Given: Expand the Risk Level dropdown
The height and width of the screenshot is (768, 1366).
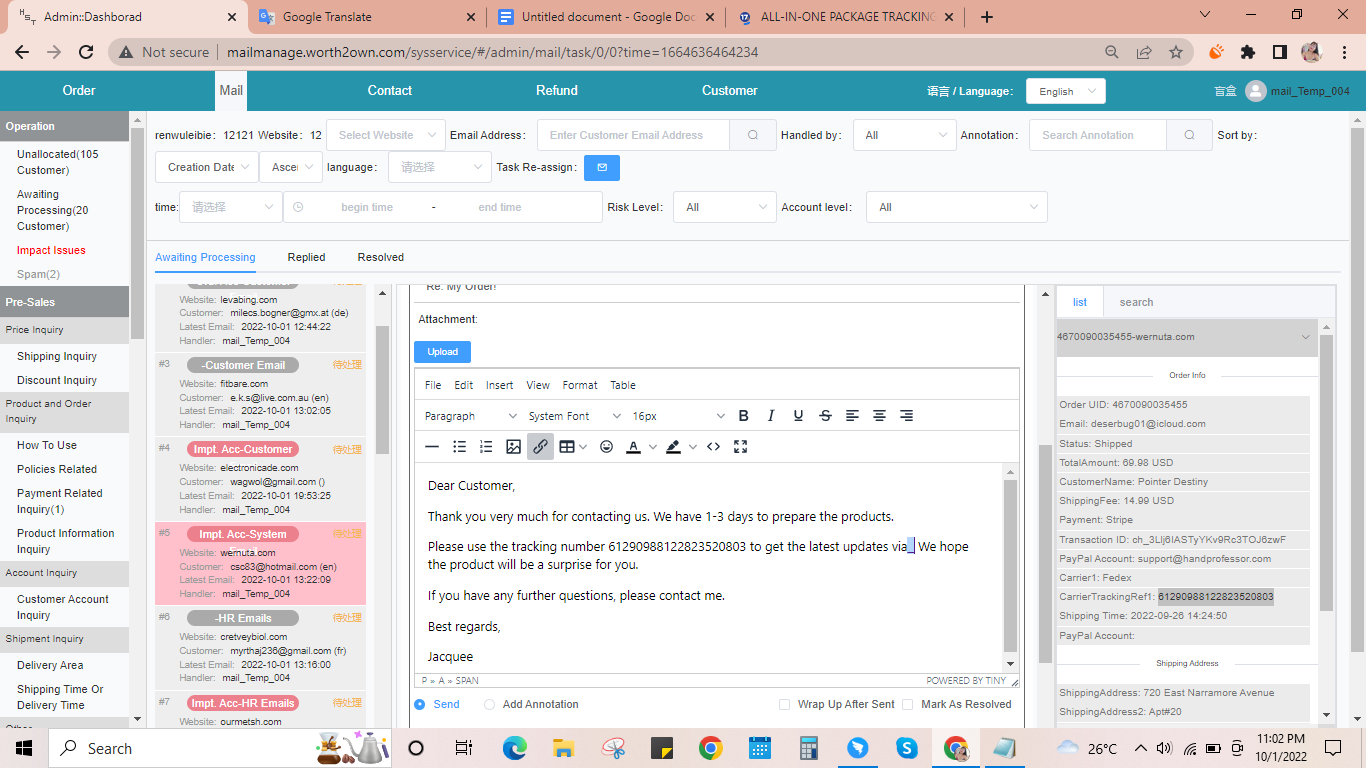Looking at the screenshot, I should 725,207.
